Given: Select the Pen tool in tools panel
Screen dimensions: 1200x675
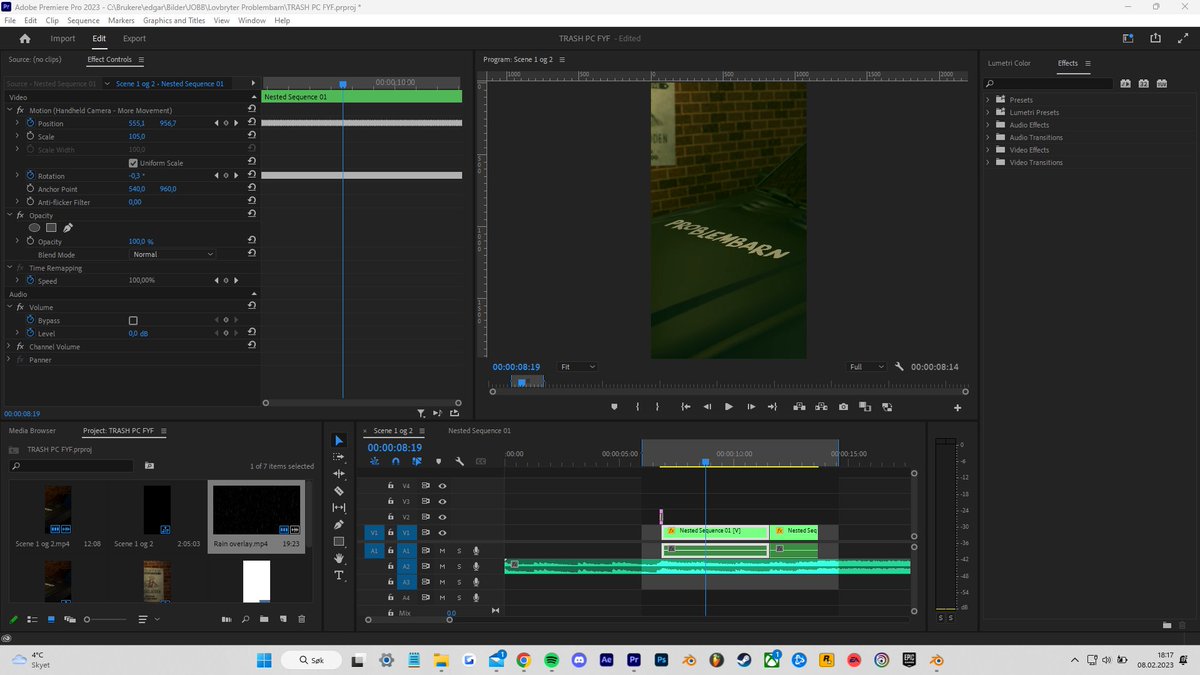Looking at the screenshot, I should click(x=339, y=525).
